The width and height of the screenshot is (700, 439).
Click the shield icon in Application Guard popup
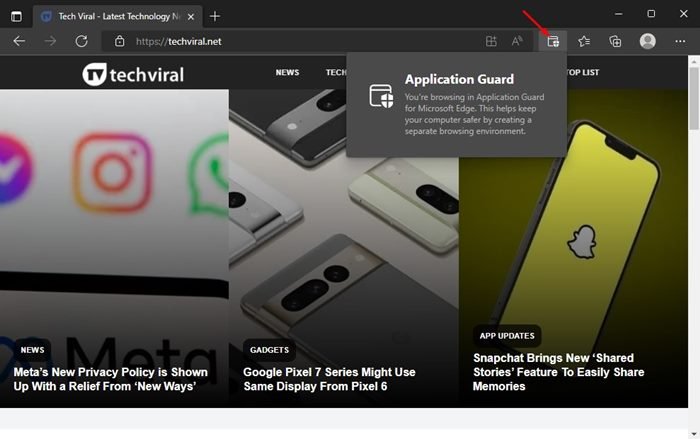(381, 96)
